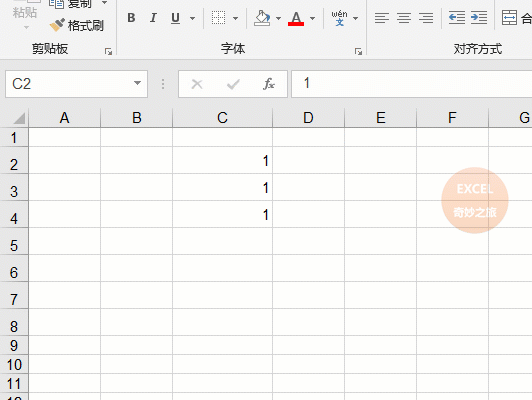Increase indent

(x=479, y=18)
